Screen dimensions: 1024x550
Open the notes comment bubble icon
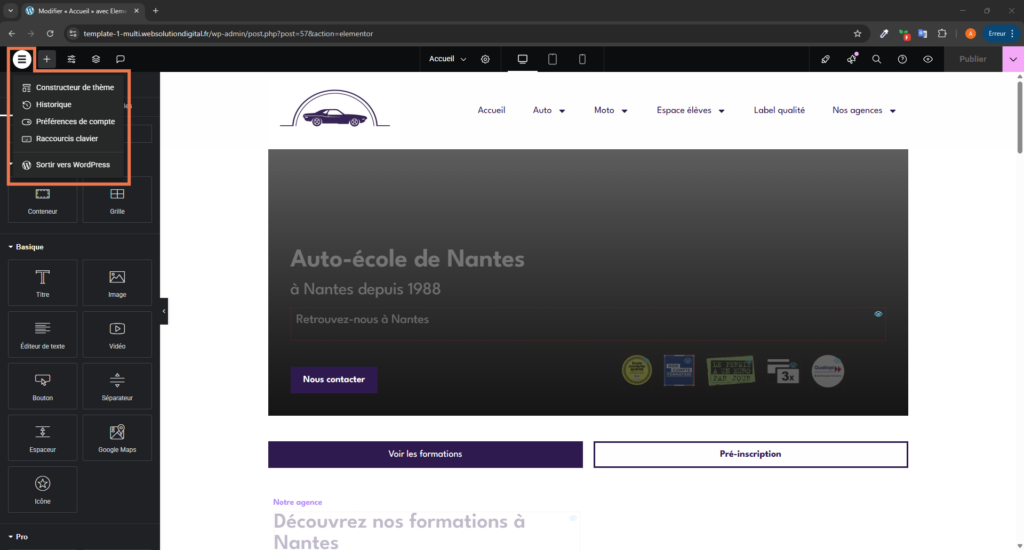120,59
